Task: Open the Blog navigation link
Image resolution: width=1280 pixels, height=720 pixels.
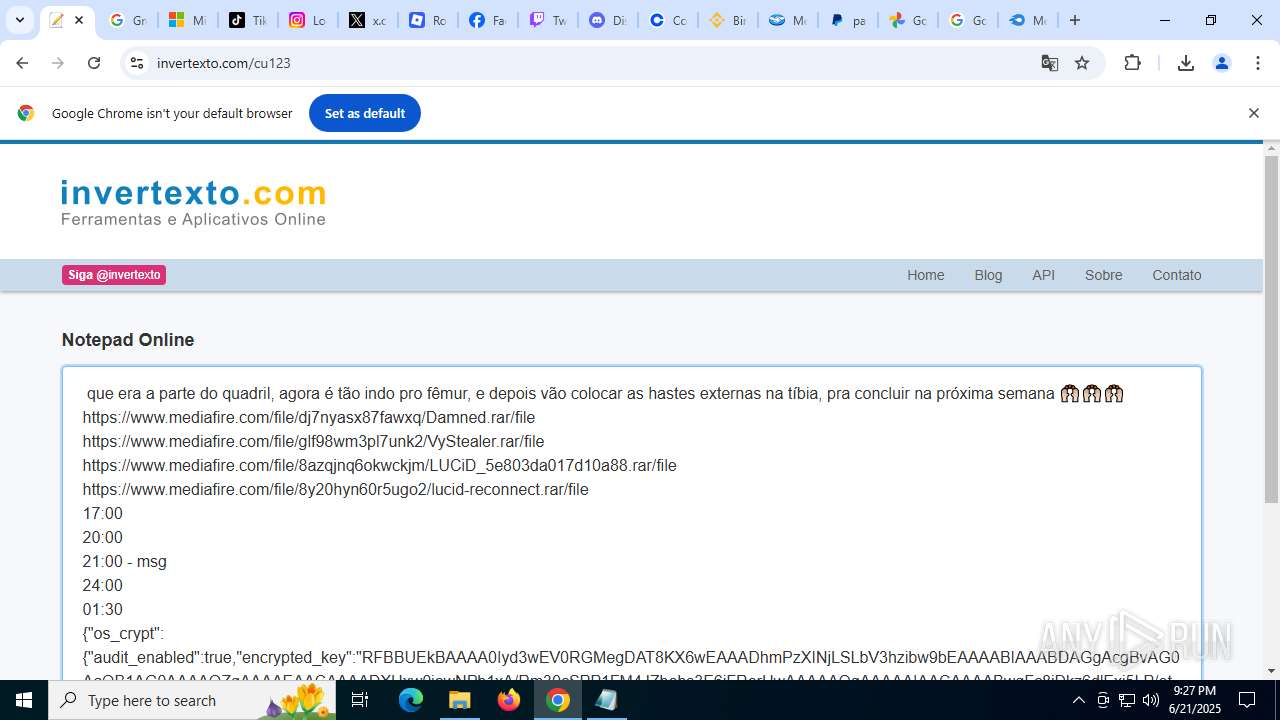Action: click(988, 275)
